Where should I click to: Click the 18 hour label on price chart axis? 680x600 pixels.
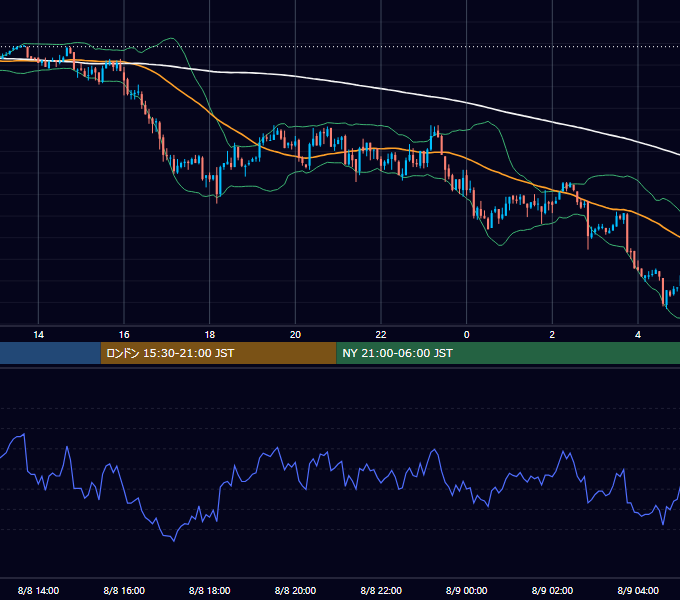coord(209,335)
